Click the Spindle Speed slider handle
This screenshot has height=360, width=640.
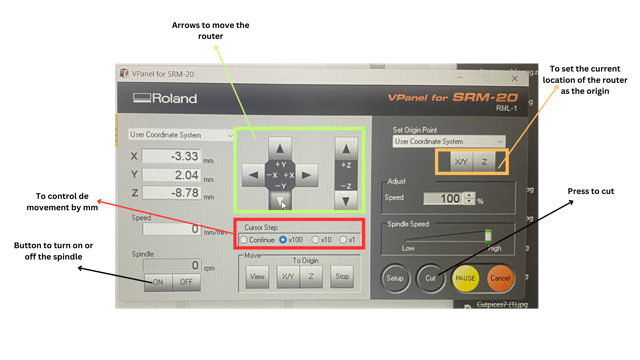point(488,236)
